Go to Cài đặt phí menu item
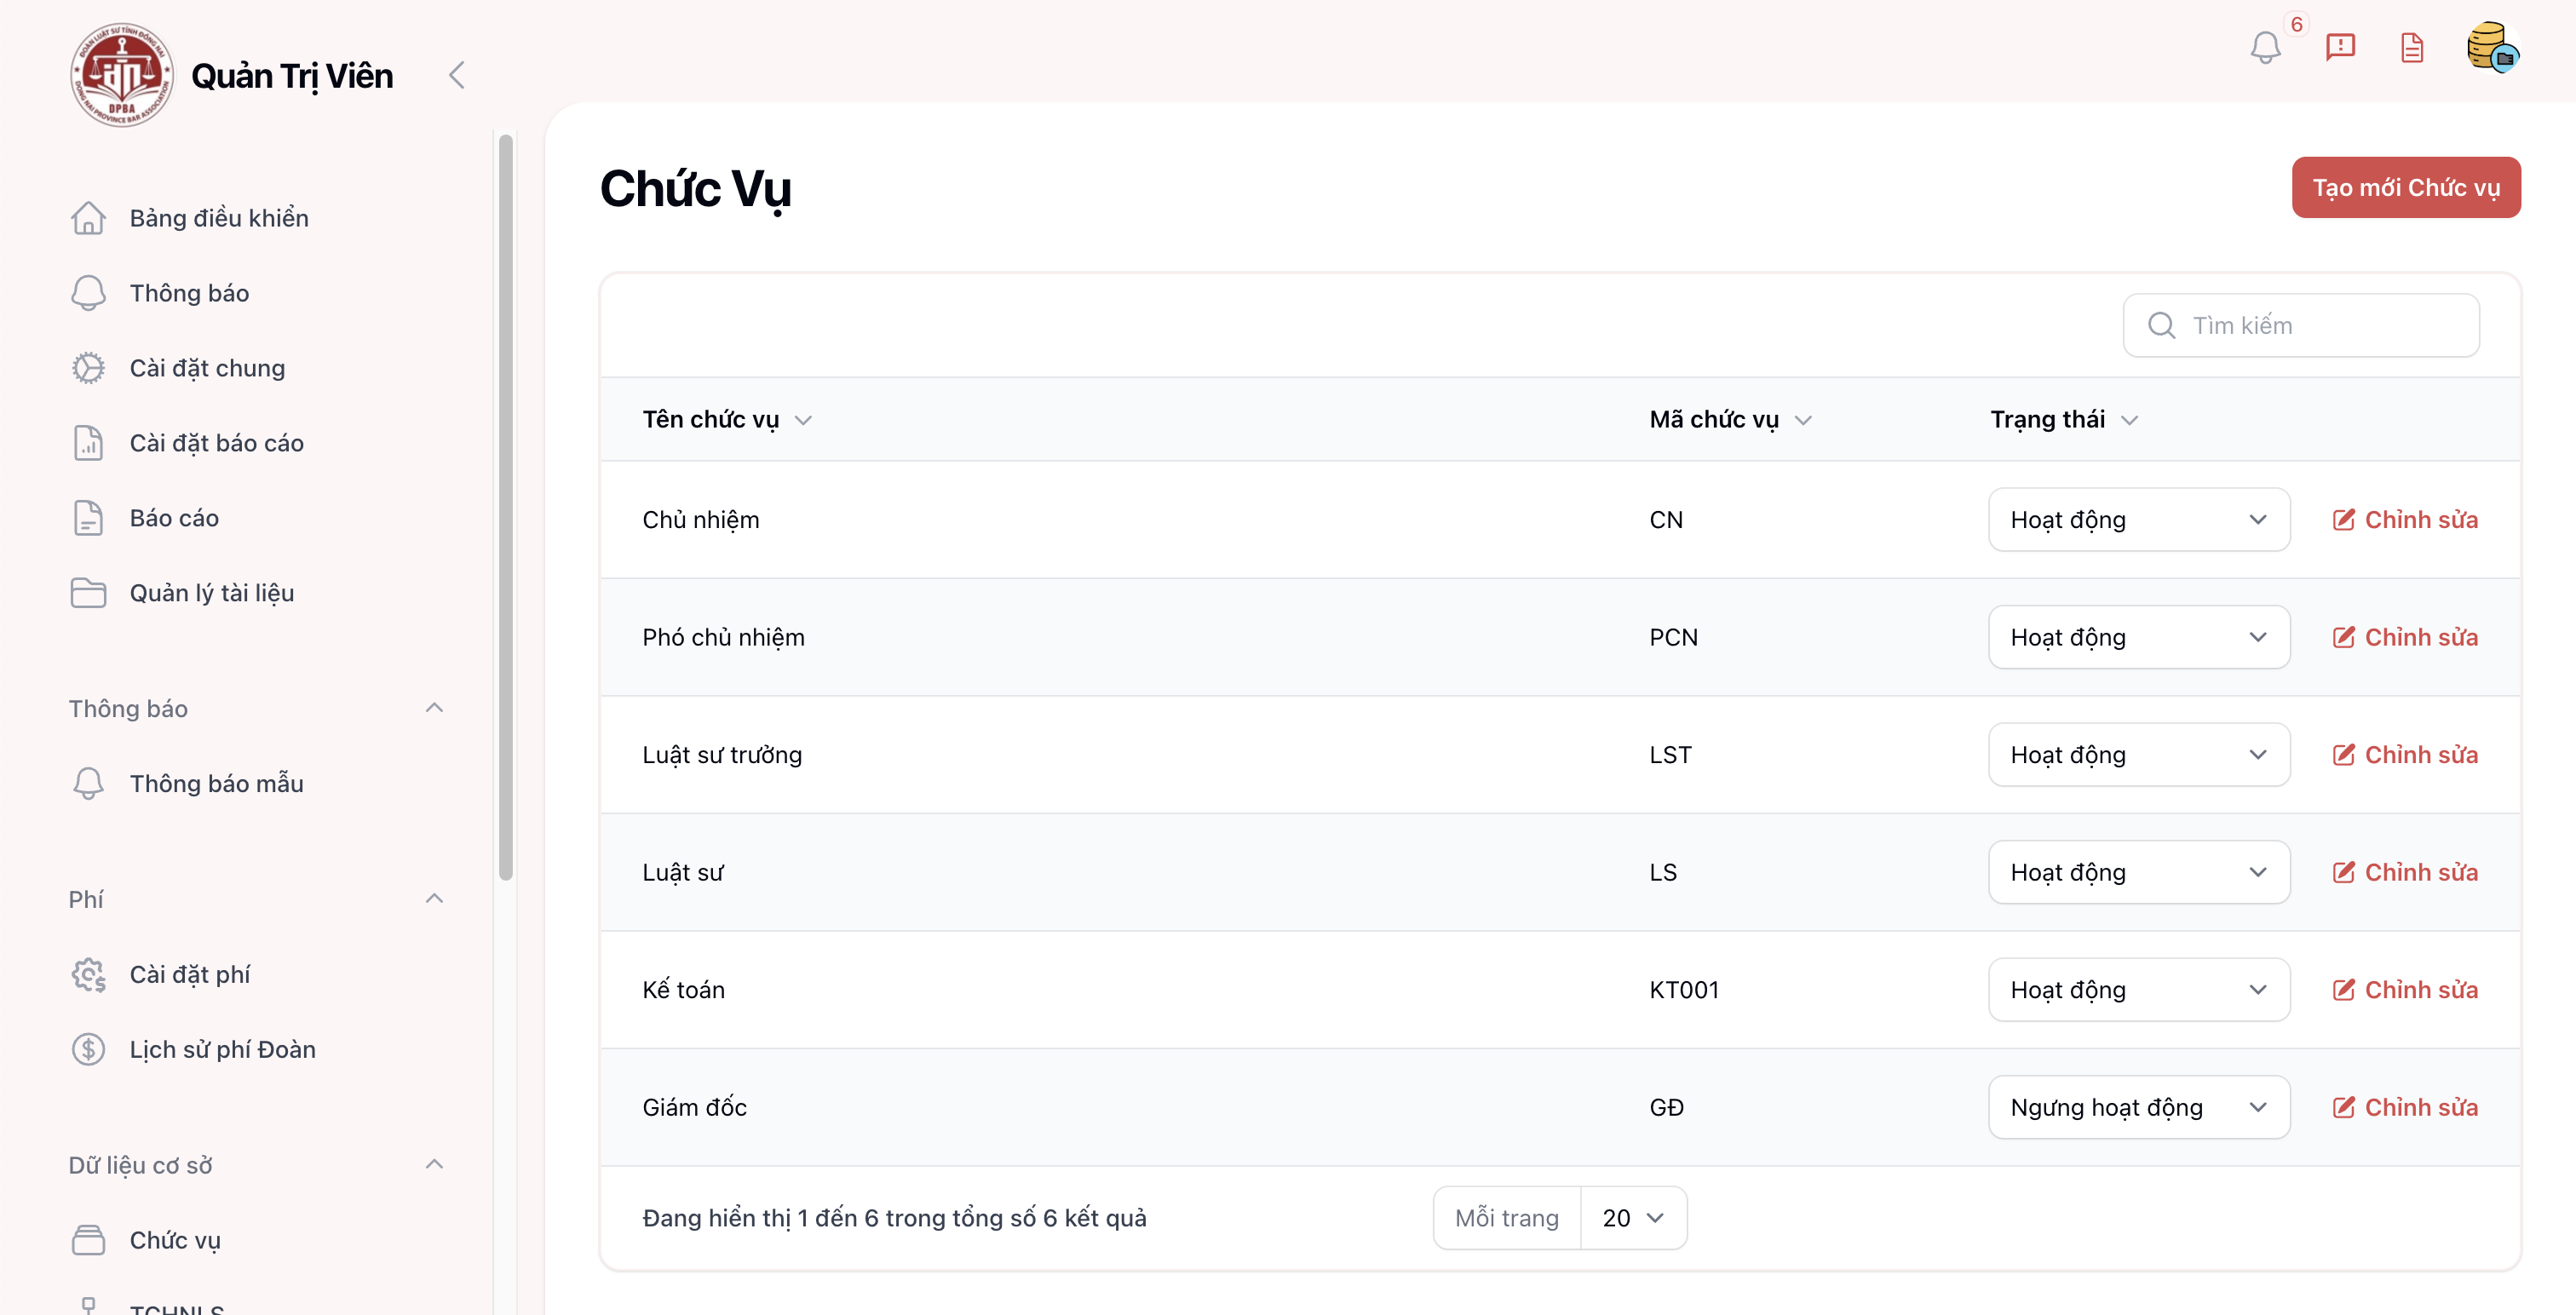Viewport: 2576px width, 1315px height. [x=190, y=974]
